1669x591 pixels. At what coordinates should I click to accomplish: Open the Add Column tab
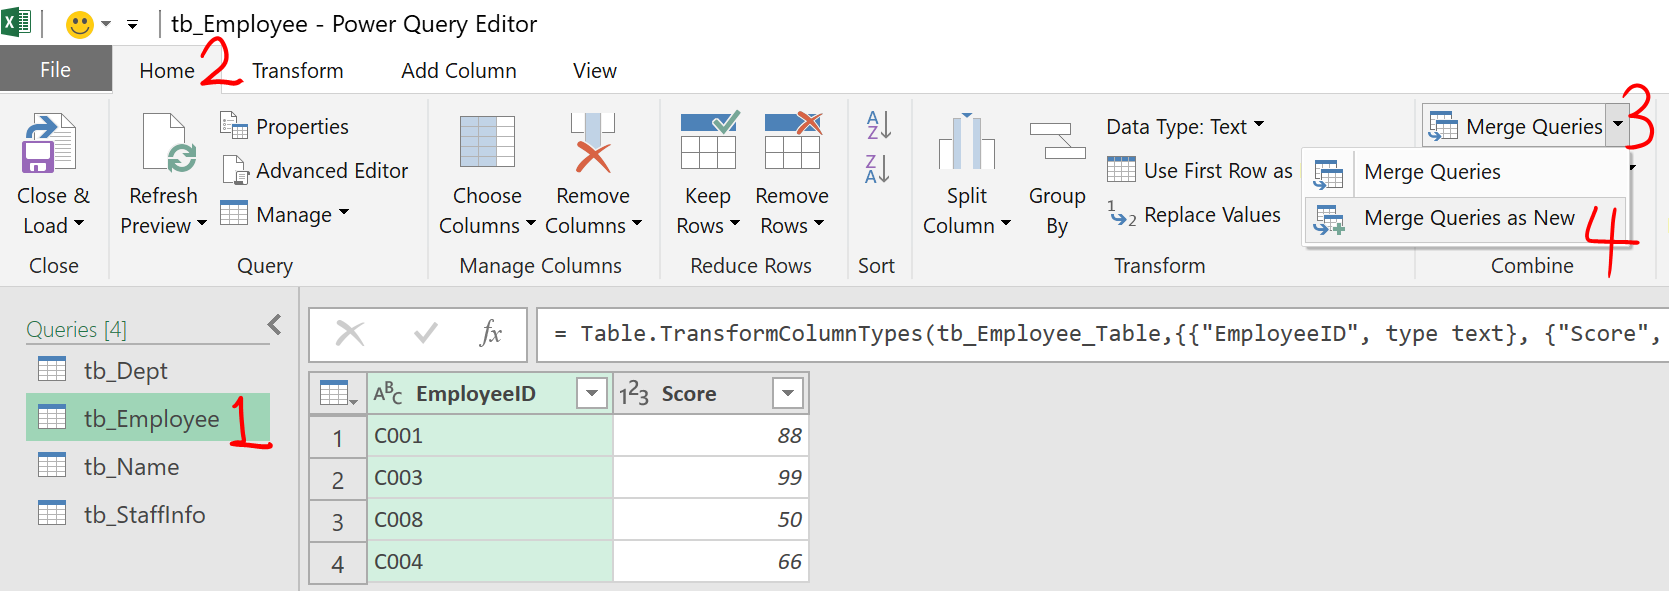pos(458,71)
